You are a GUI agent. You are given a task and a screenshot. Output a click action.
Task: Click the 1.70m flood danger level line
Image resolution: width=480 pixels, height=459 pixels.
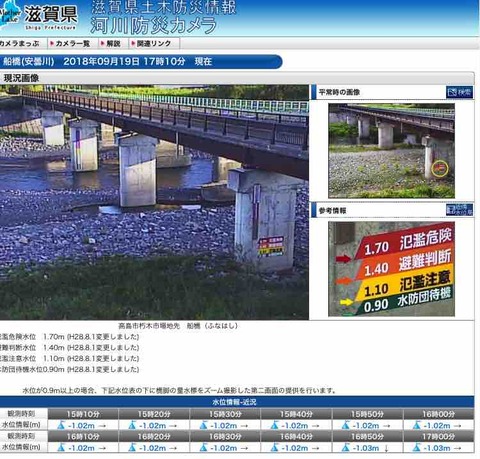(69, 337)
